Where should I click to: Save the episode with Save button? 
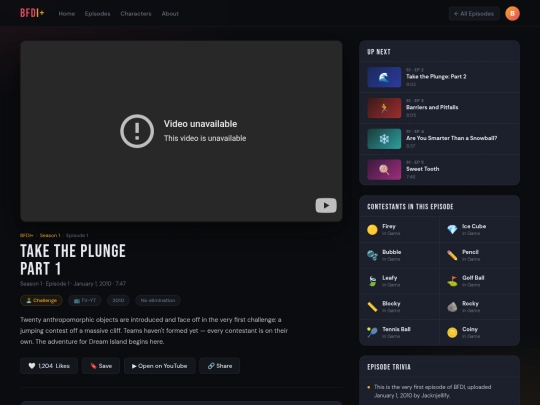click(x=101, y=366)
